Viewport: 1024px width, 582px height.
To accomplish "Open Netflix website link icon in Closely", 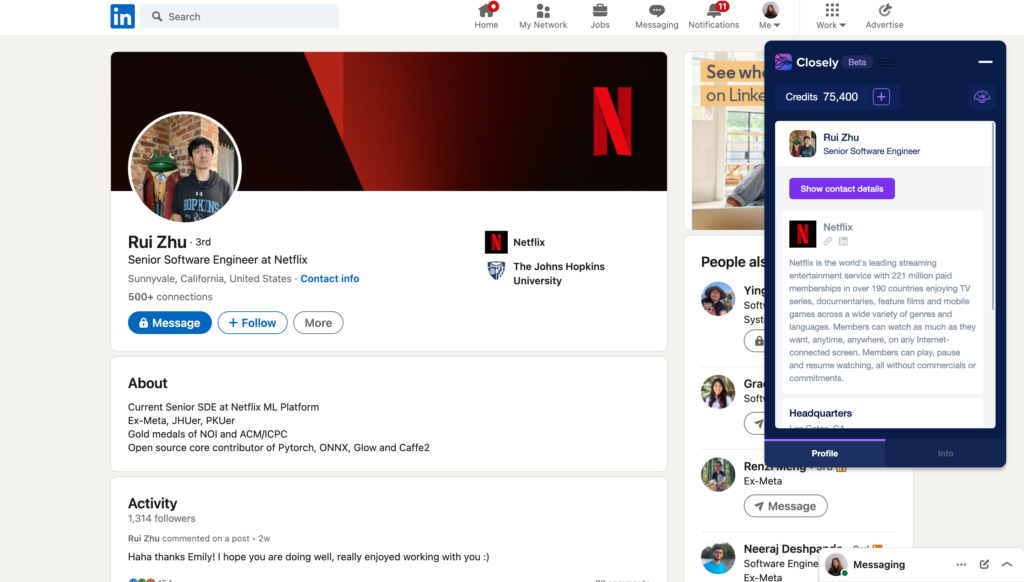I will tap(828, 242).
